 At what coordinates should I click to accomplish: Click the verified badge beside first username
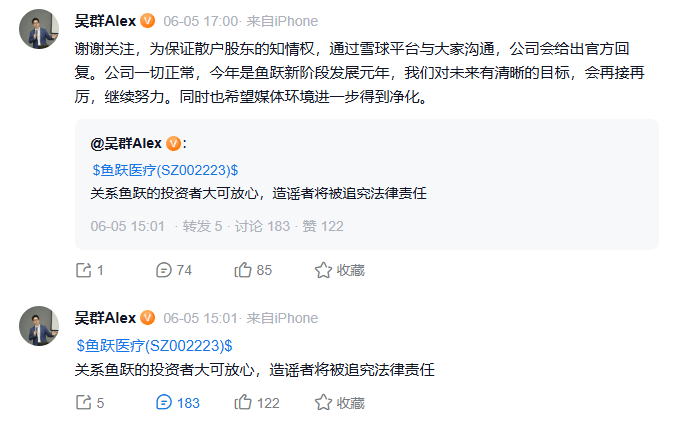tap(147, 21)
